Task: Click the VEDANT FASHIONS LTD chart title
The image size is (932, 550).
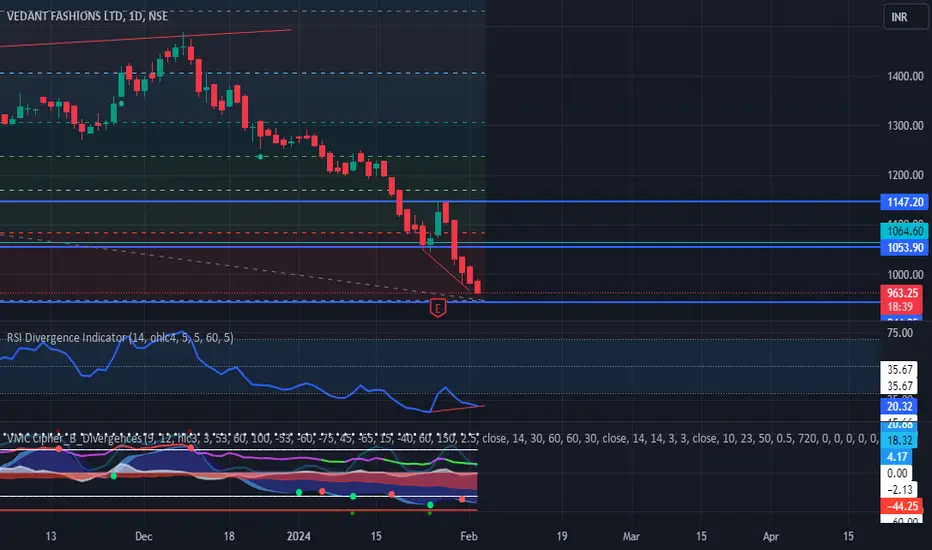Action: (87, 16)
